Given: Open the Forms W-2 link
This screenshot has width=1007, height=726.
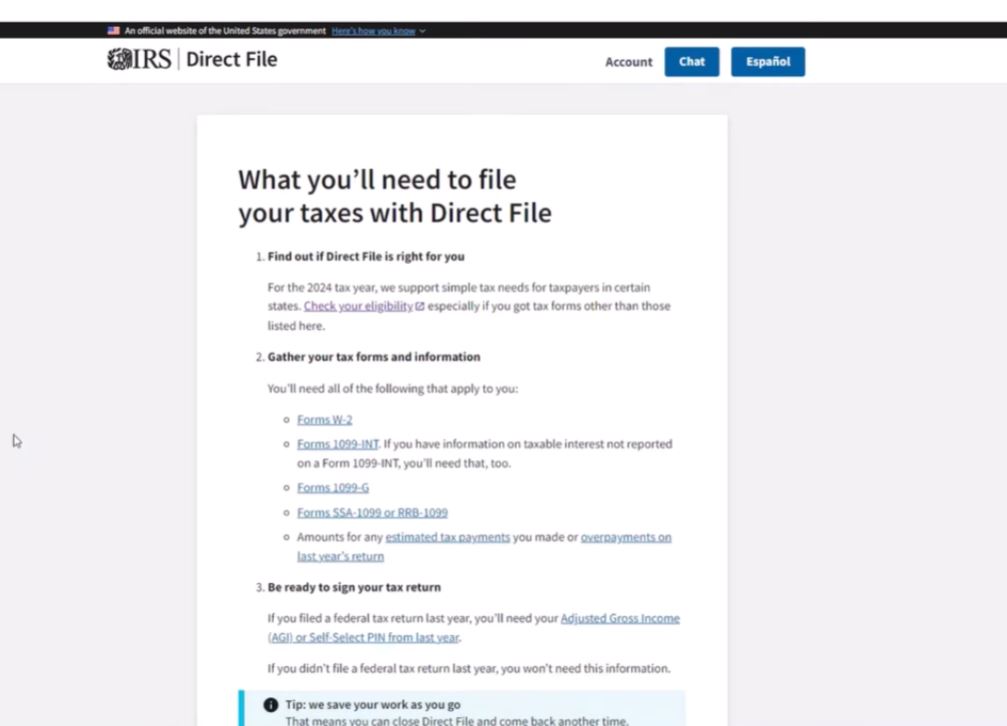Looking at the screenshot, I should point(325,419).
